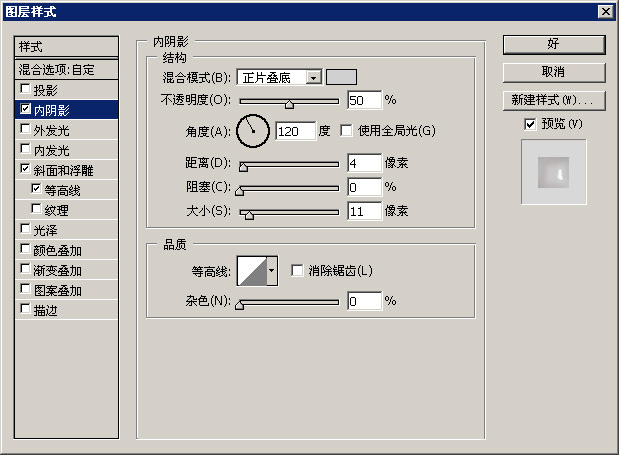Enable the 渐变叠加 gradient overlay checkbox
Viewport: 619px width, 455px height.
click(25, 269)
